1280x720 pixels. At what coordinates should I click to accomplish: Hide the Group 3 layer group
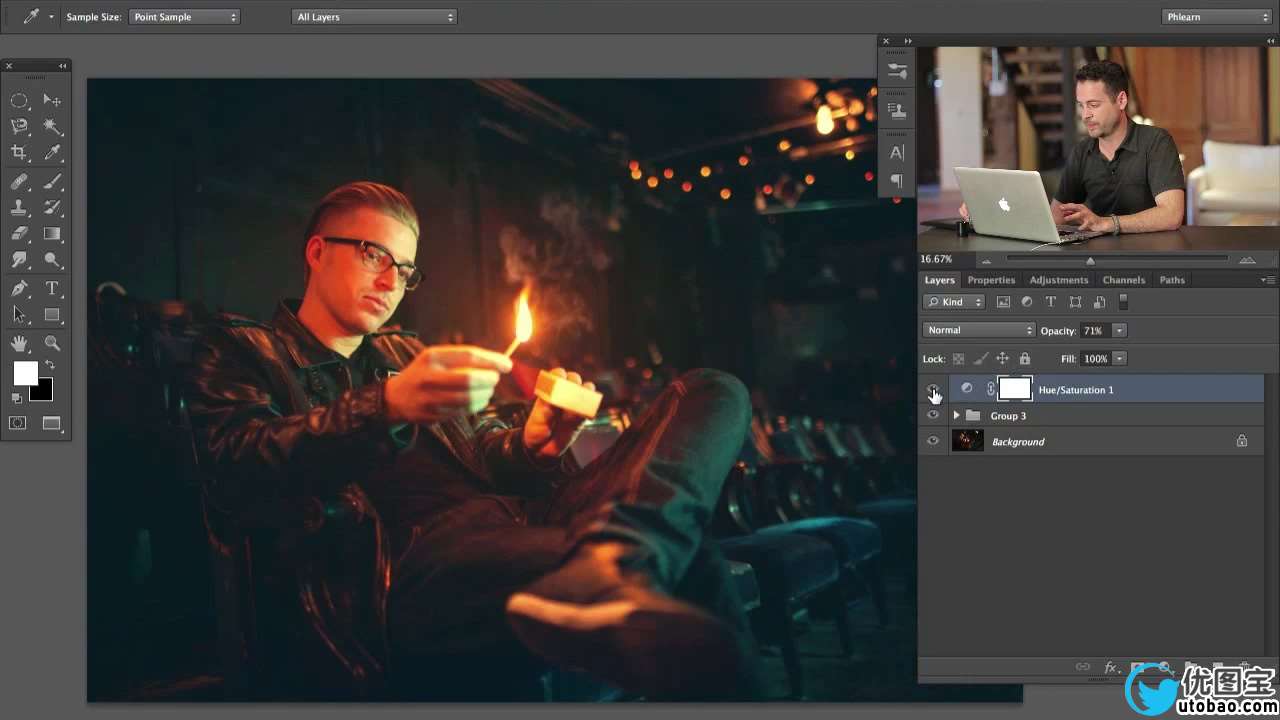coord(933,415)
